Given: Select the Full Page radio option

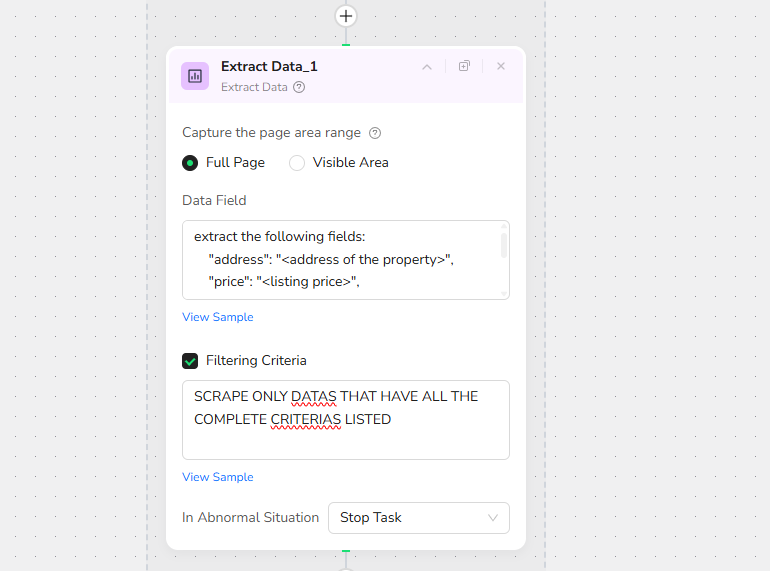Looking at the screenshot, I should pos(190,163).
